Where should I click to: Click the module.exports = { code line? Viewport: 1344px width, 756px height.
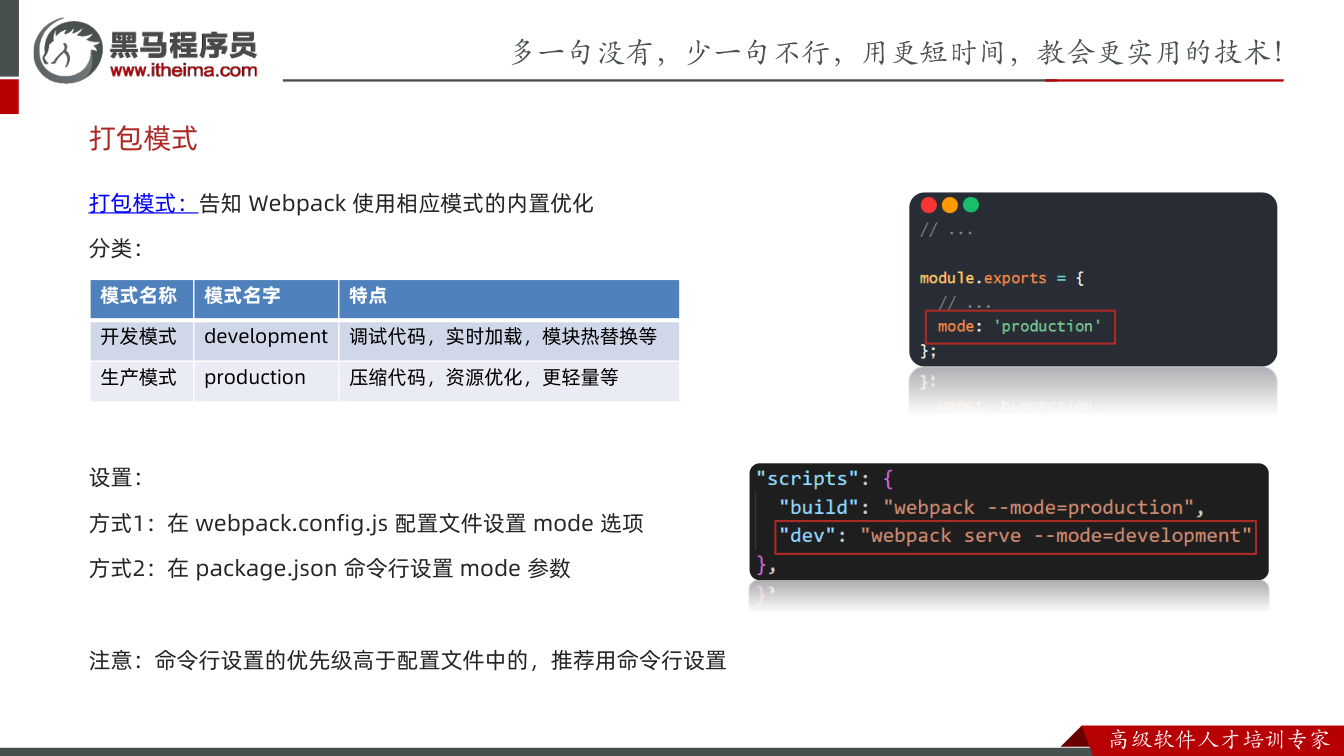click(1002, 278)
